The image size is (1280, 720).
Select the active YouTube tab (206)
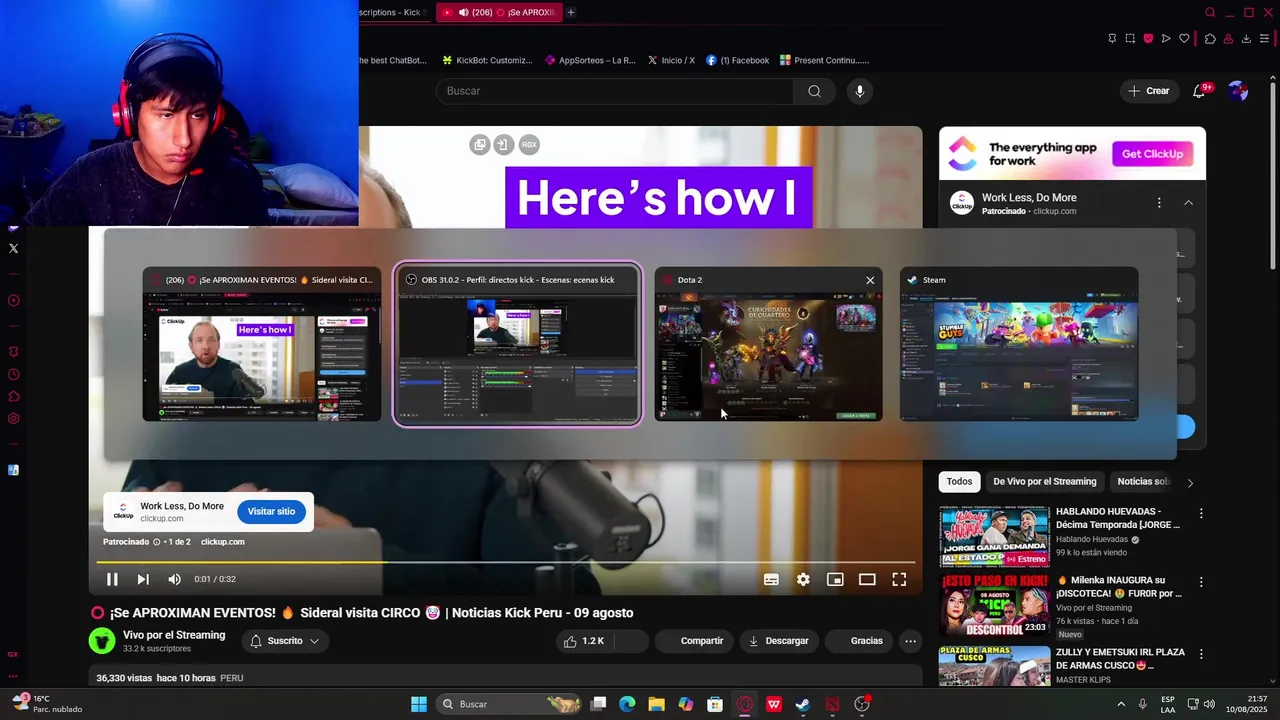tap(498, 12)
